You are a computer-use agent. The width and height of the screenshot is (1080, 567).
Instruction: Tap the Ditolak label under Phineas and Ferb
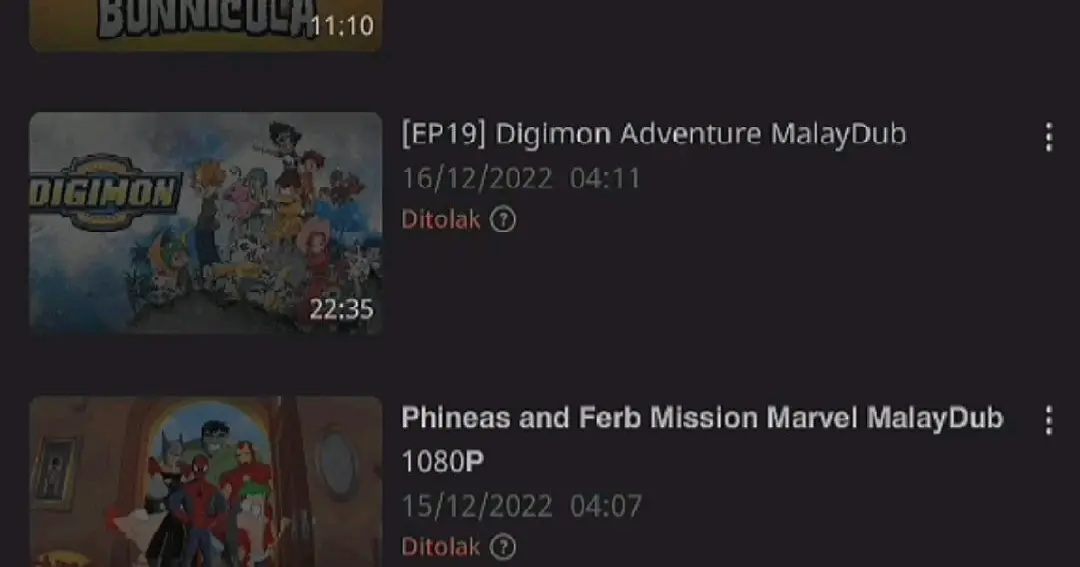[441, 547]
